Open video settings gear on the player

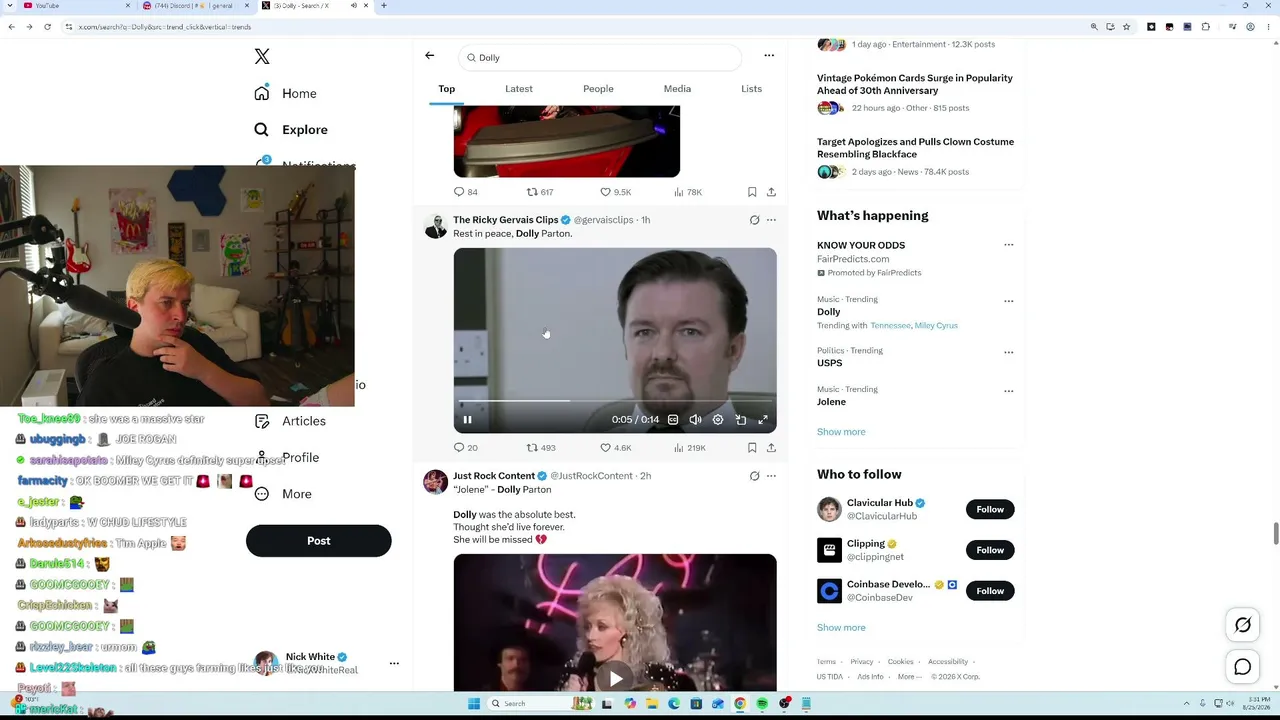[718, 420]
